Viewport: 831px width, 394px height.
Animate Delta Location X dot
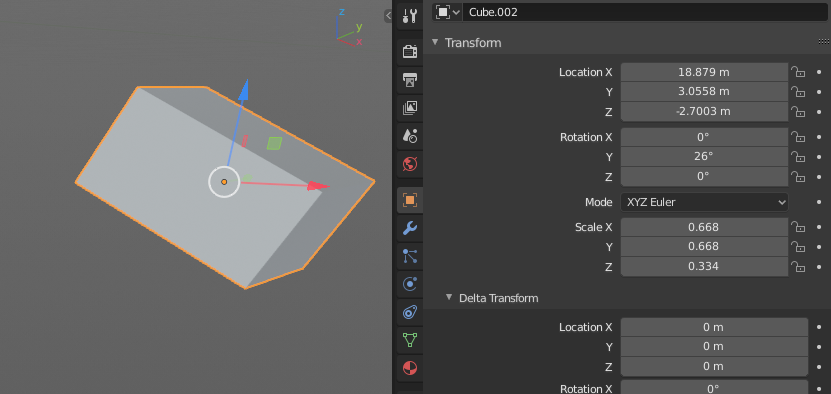pos(819,327)
